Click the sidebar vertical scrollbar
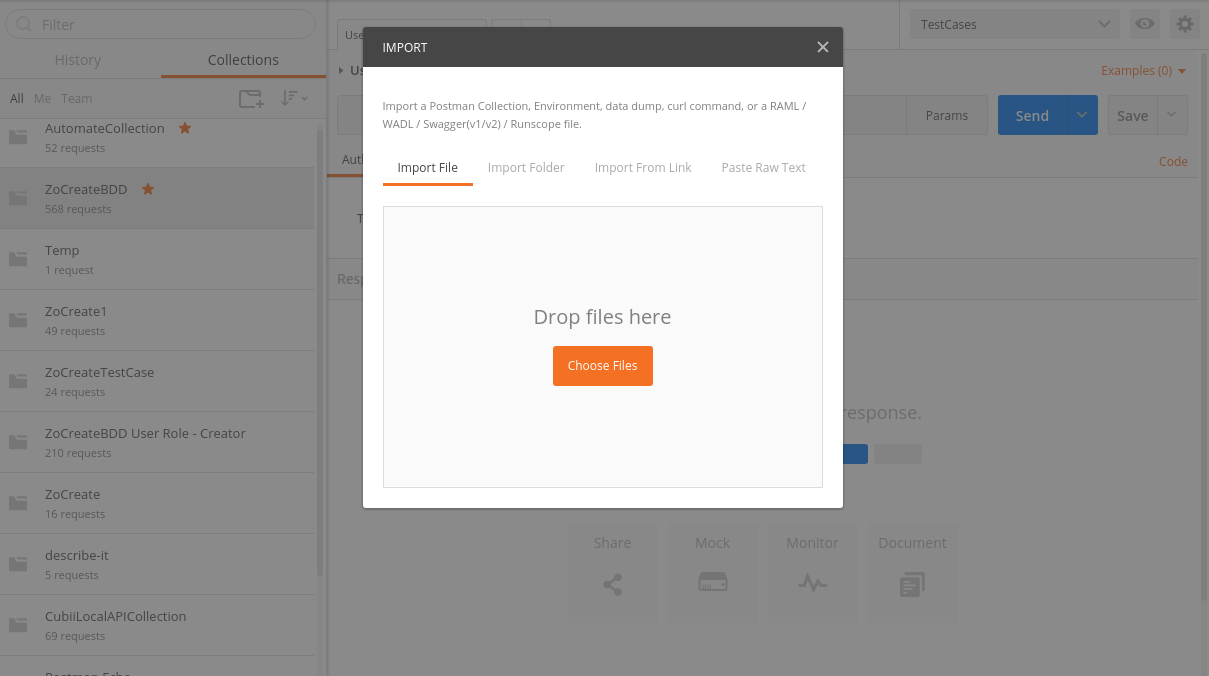The height and width of the screenshot is (676, 1209). pos(320,350)
